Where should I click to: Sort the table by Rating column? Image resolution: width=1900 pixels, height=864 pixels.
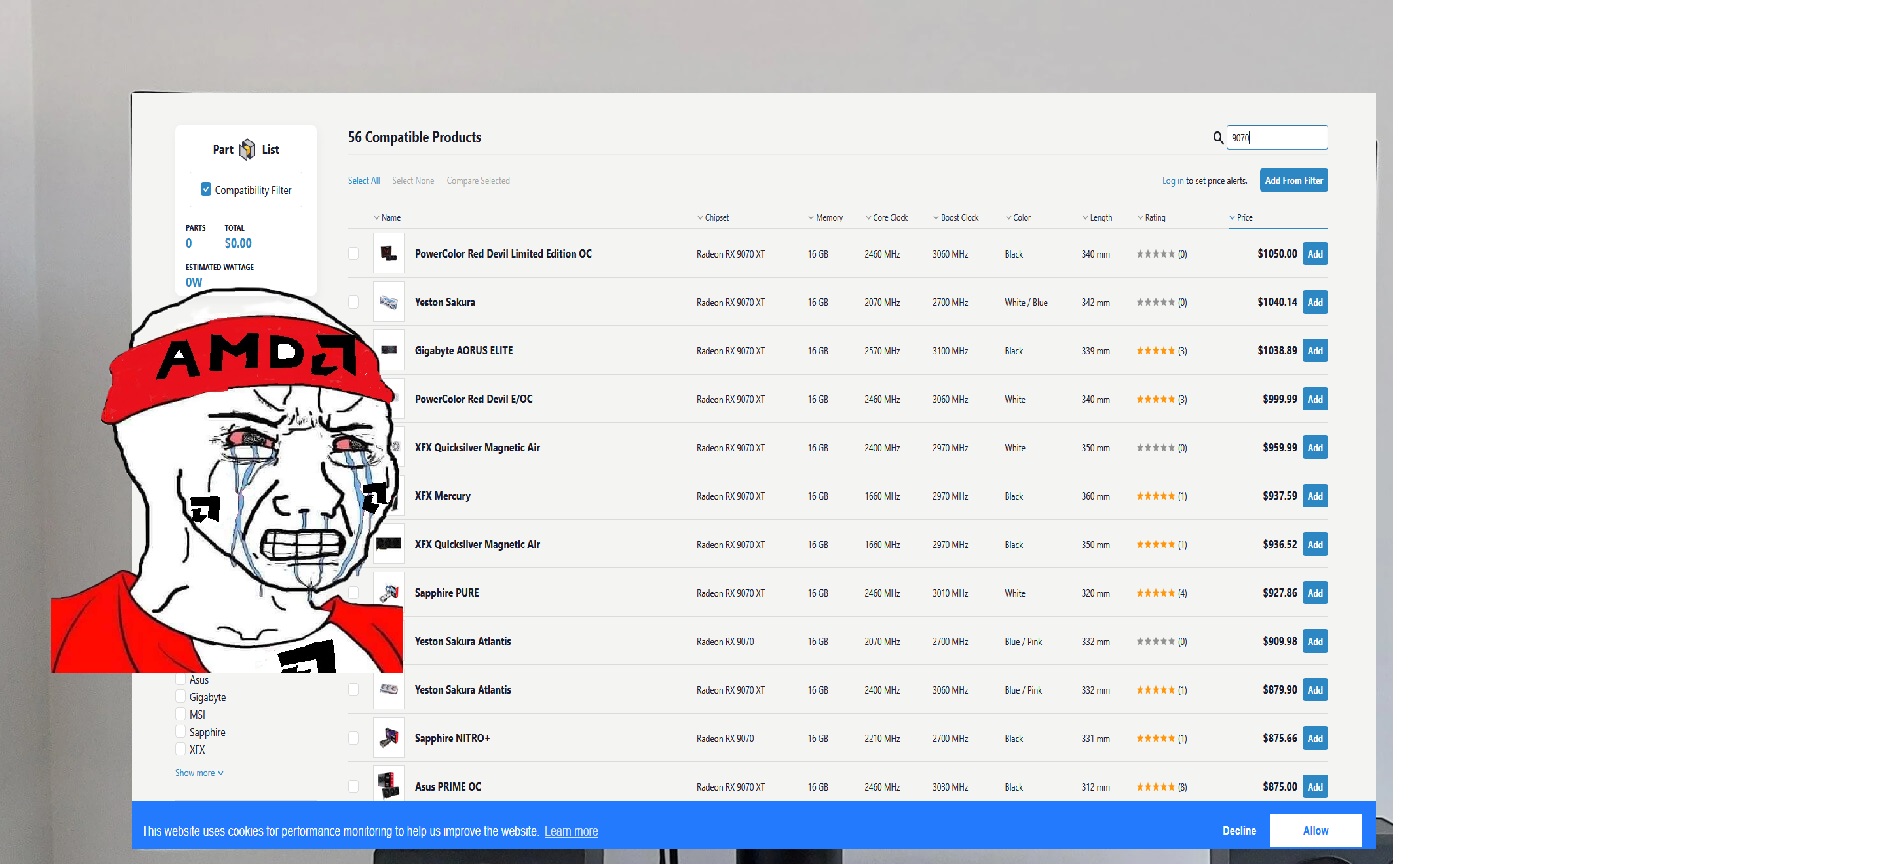click(1152, 218)
